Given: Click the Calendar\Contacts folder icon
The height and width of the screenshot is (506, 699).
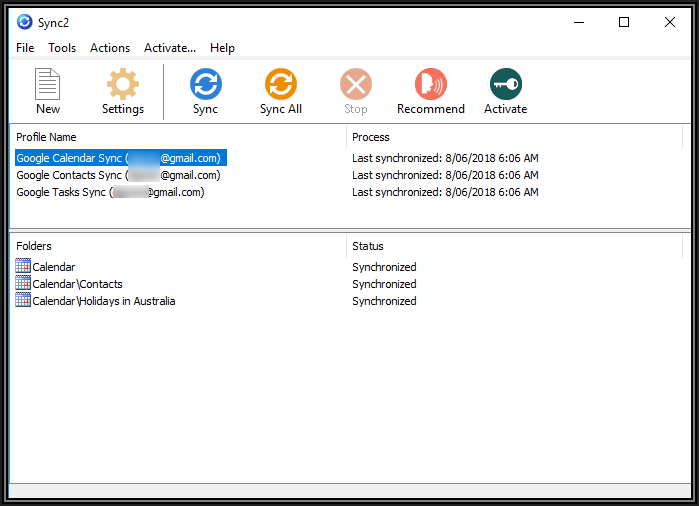Looking at the screenshot, I should [23, 283].
